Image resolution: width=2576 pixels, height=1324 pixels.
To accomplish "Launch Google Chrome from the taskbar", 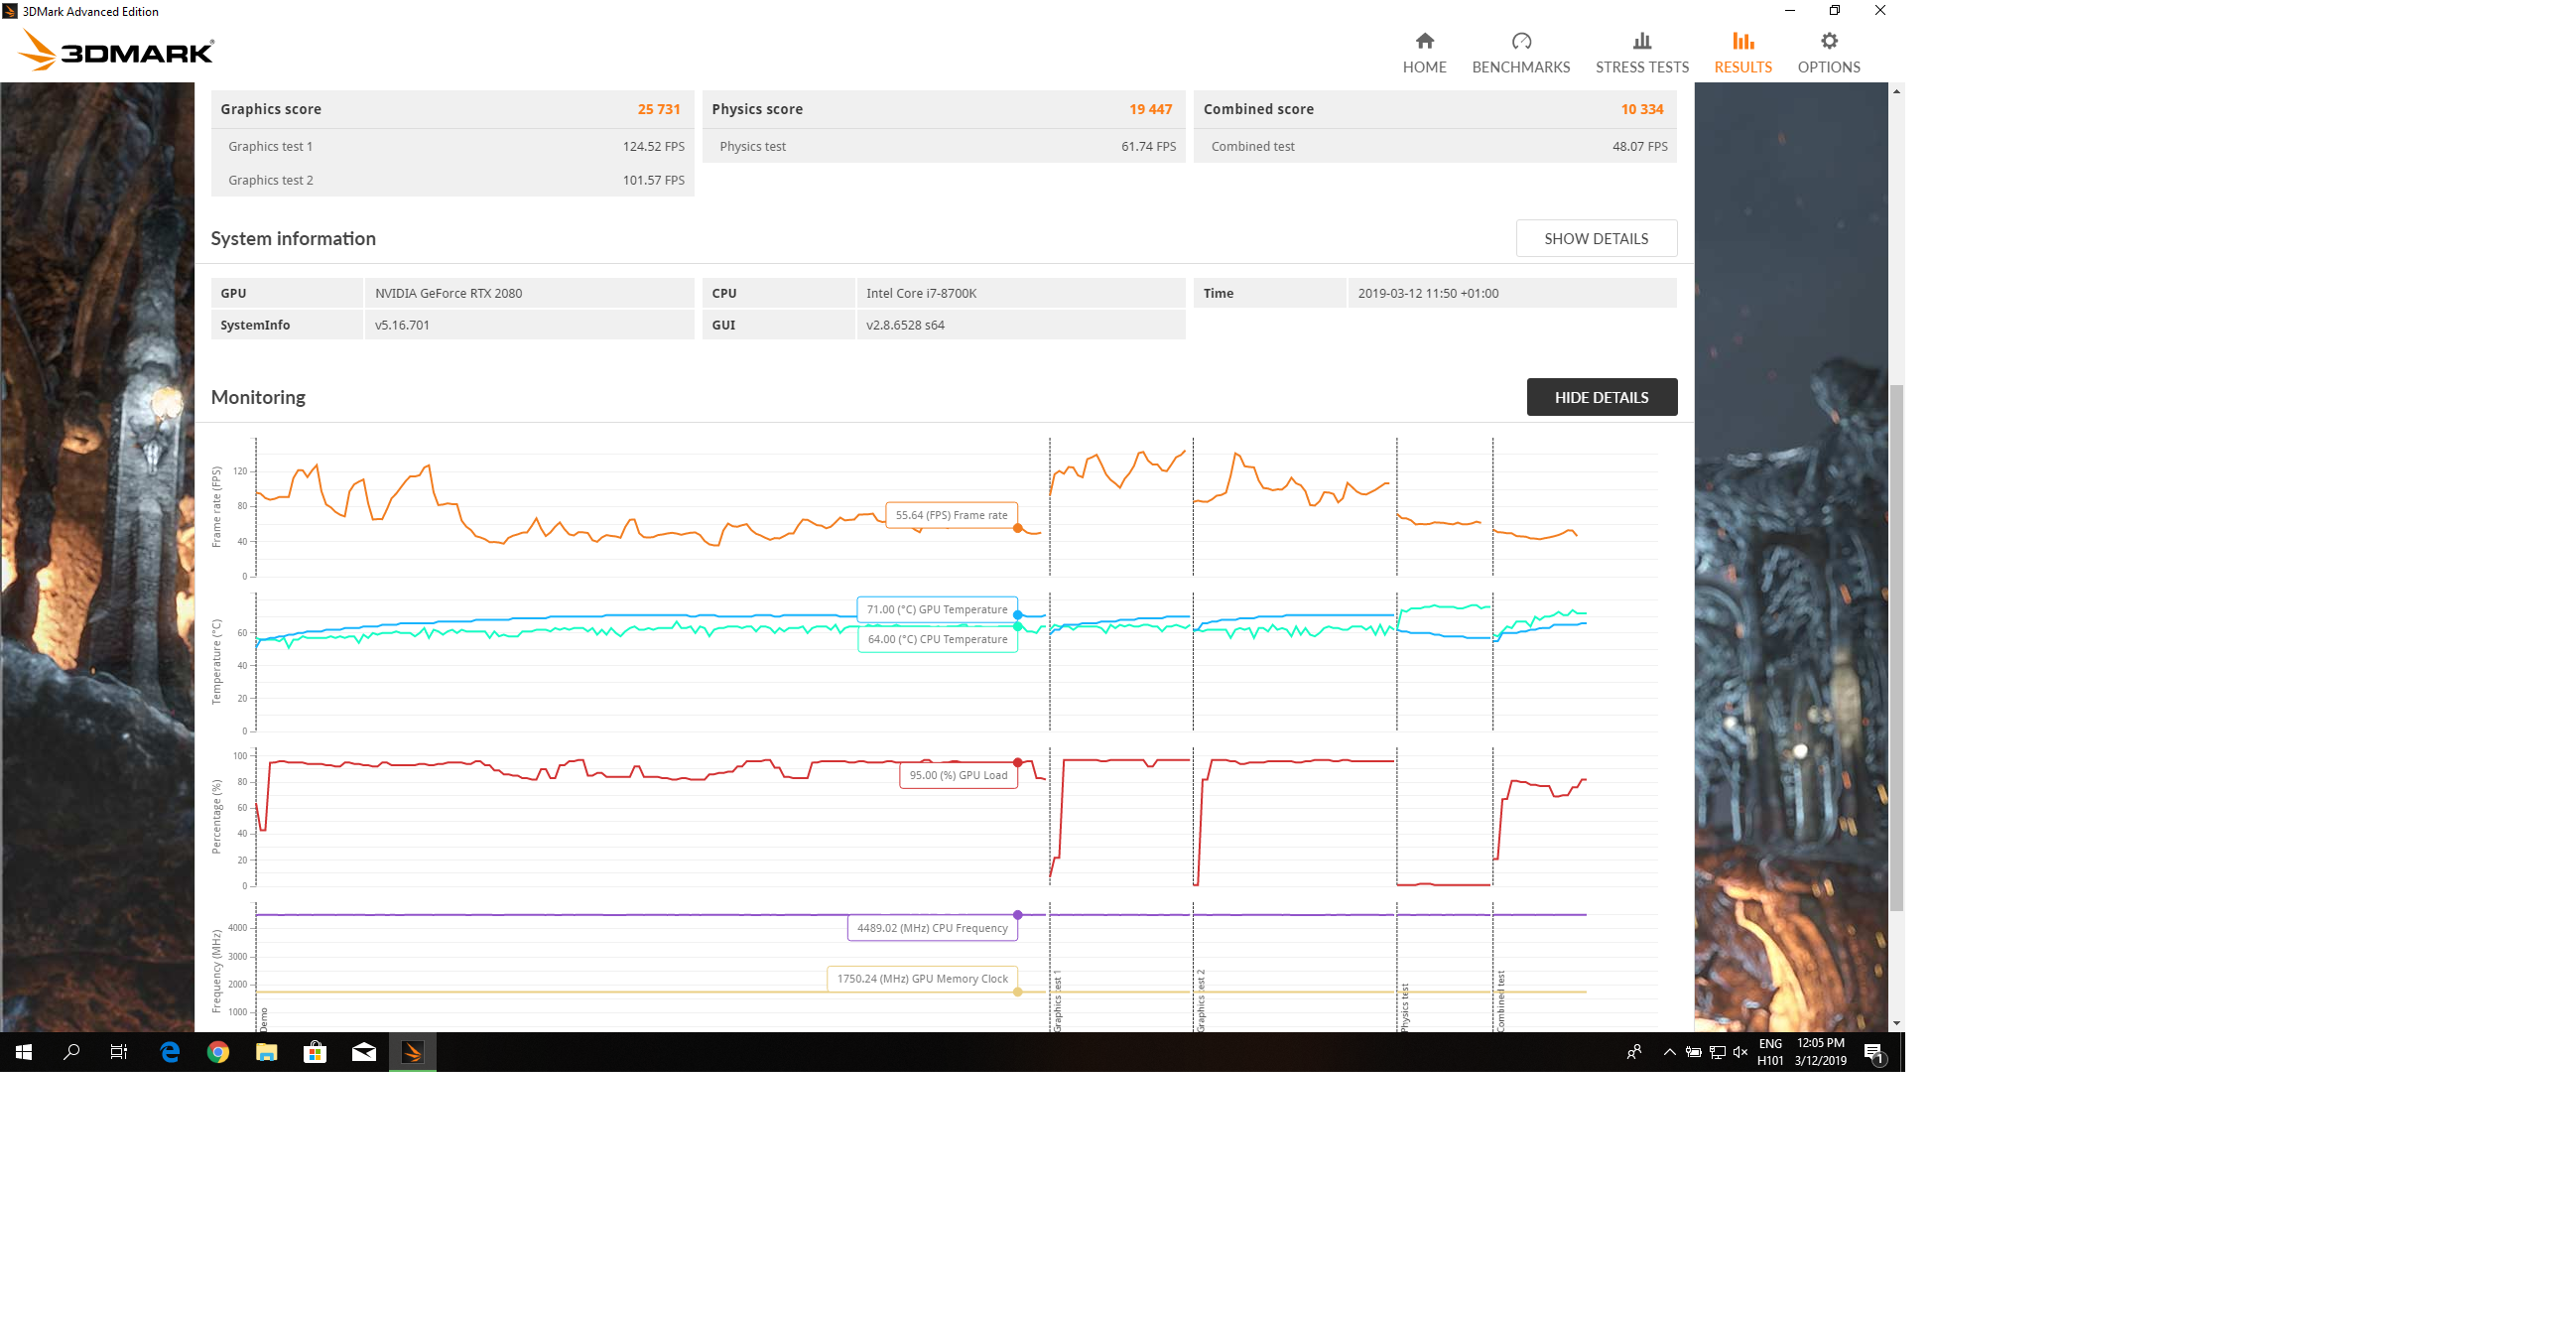I will coord(218,1052).
